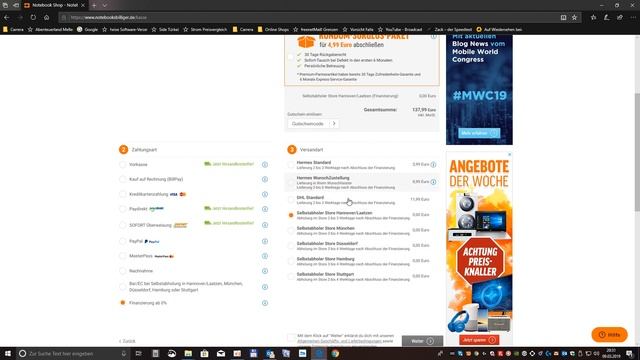Click the address bar URL
The image size is (640, 360).
click(x=109, y=18)
